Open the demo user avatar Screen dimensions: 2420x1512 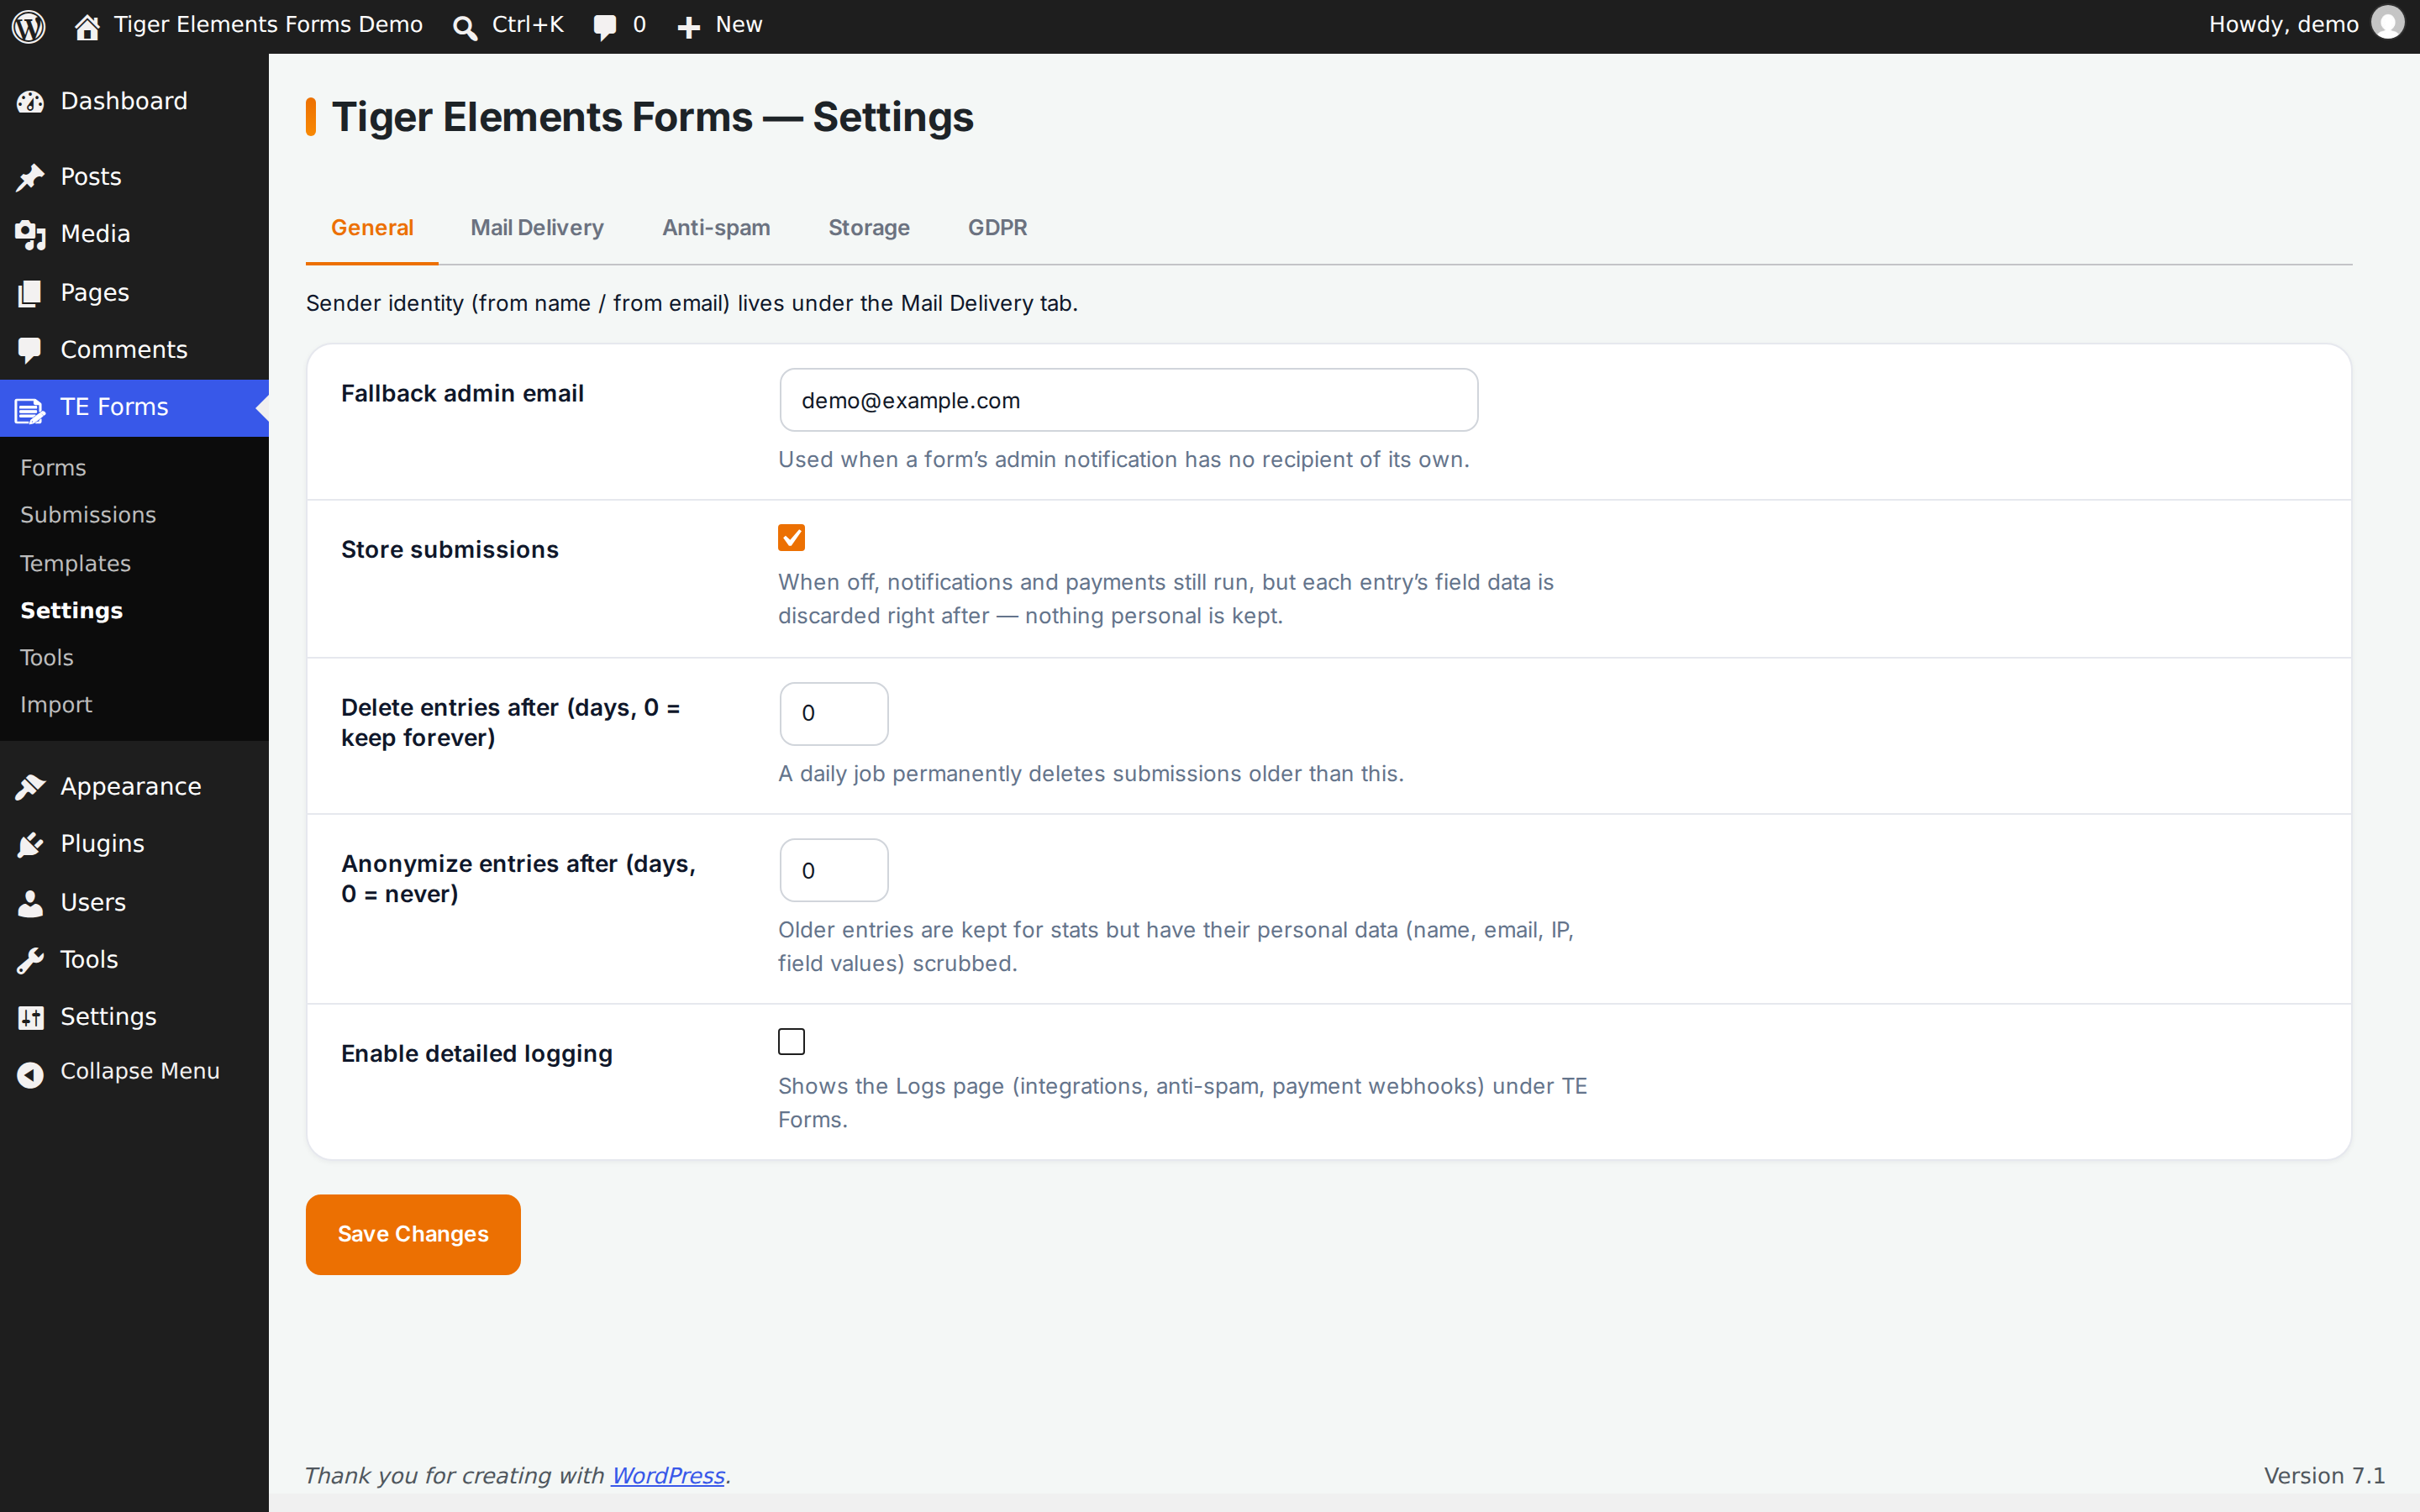pyautogui.click(x=2388, y=23)
